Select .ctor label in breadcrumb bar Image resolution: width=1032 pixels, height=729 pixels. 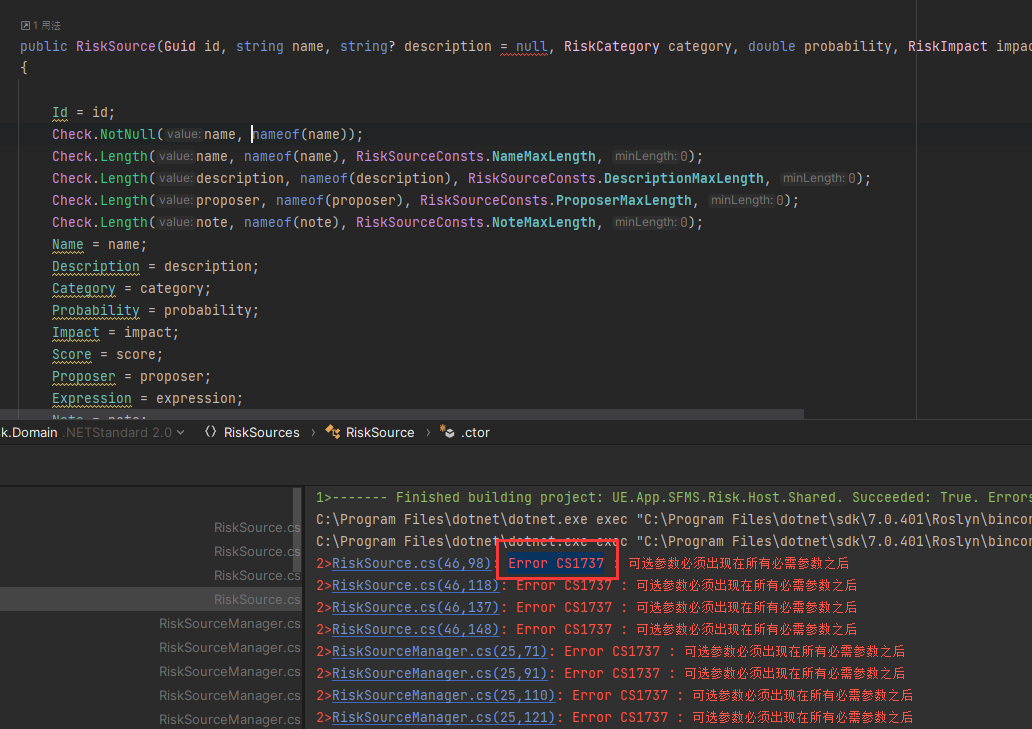pyautogui.click(x=475, y=432)
